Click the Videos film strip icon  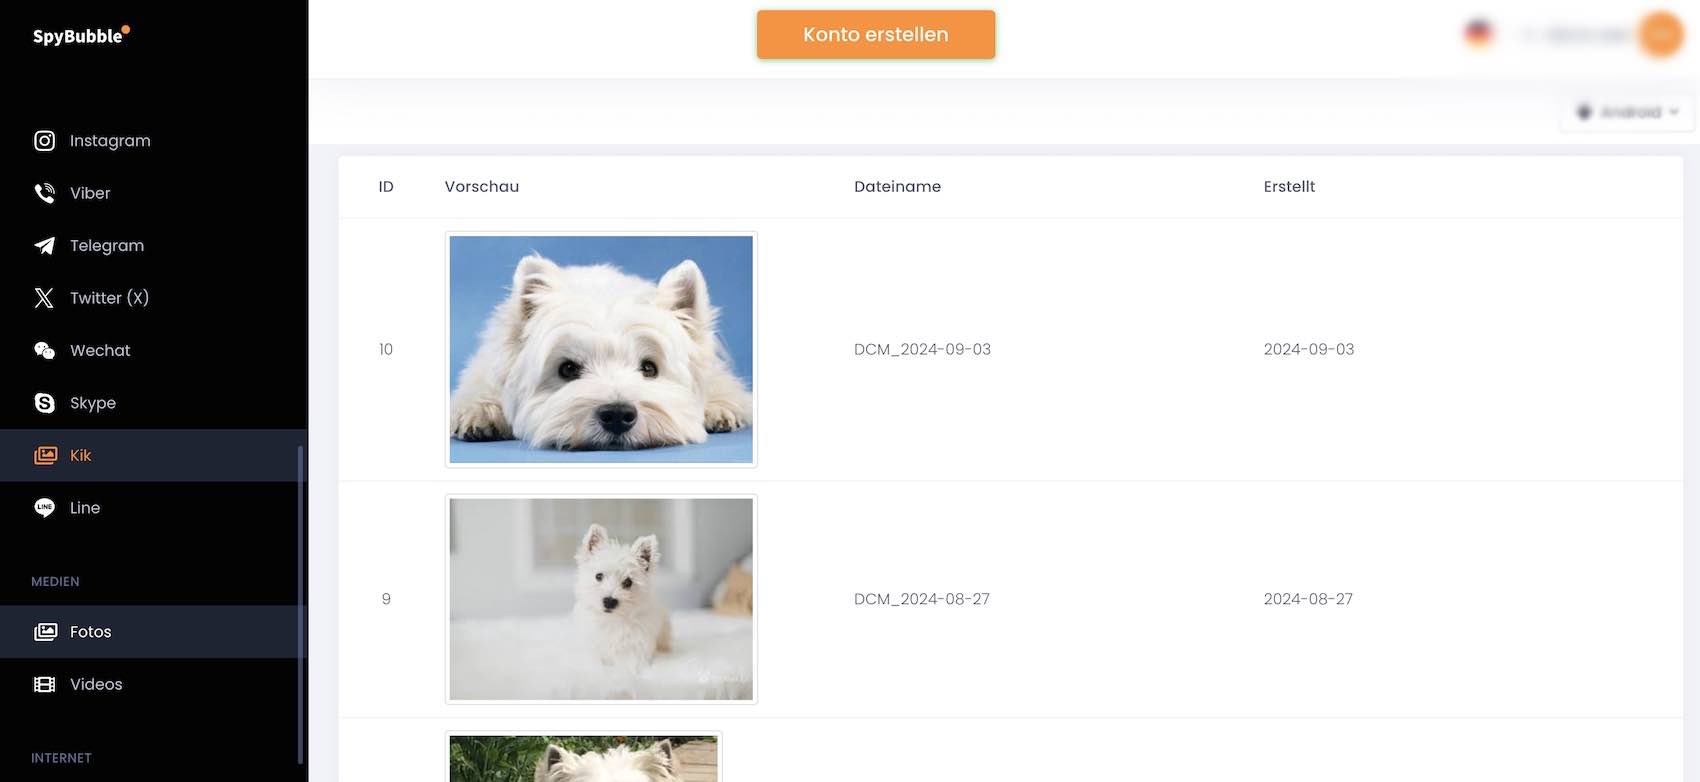[x=45, y=685]
